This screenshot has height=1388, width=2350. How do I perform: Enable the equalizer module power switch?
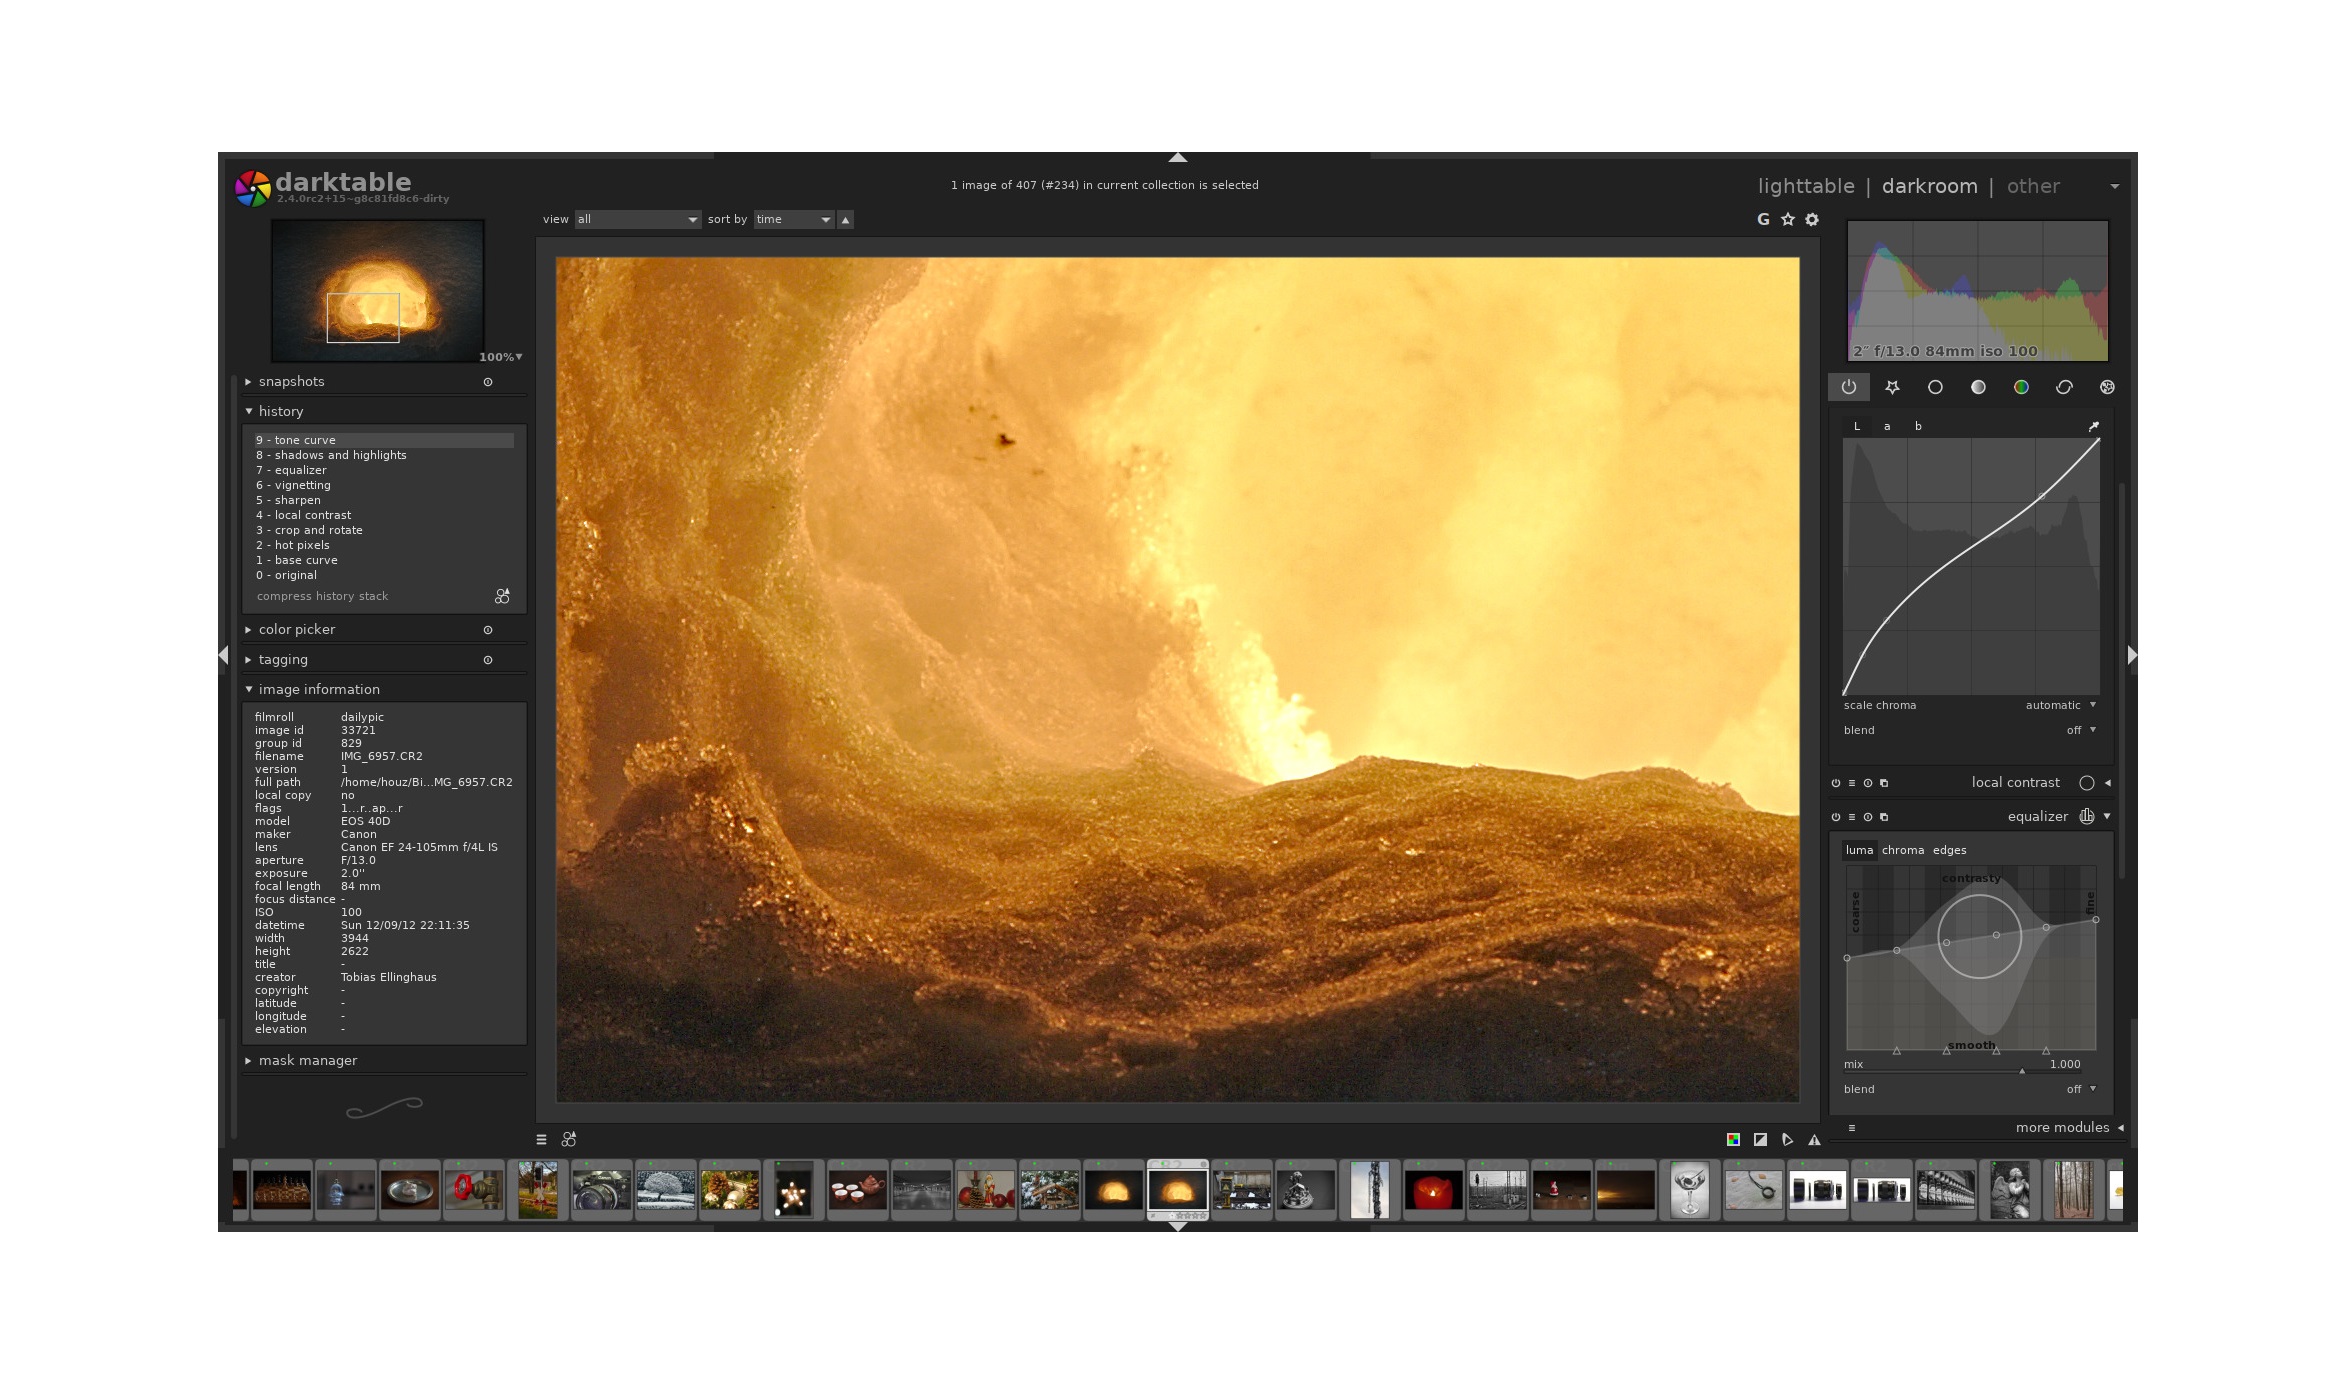pos(1838,816)
